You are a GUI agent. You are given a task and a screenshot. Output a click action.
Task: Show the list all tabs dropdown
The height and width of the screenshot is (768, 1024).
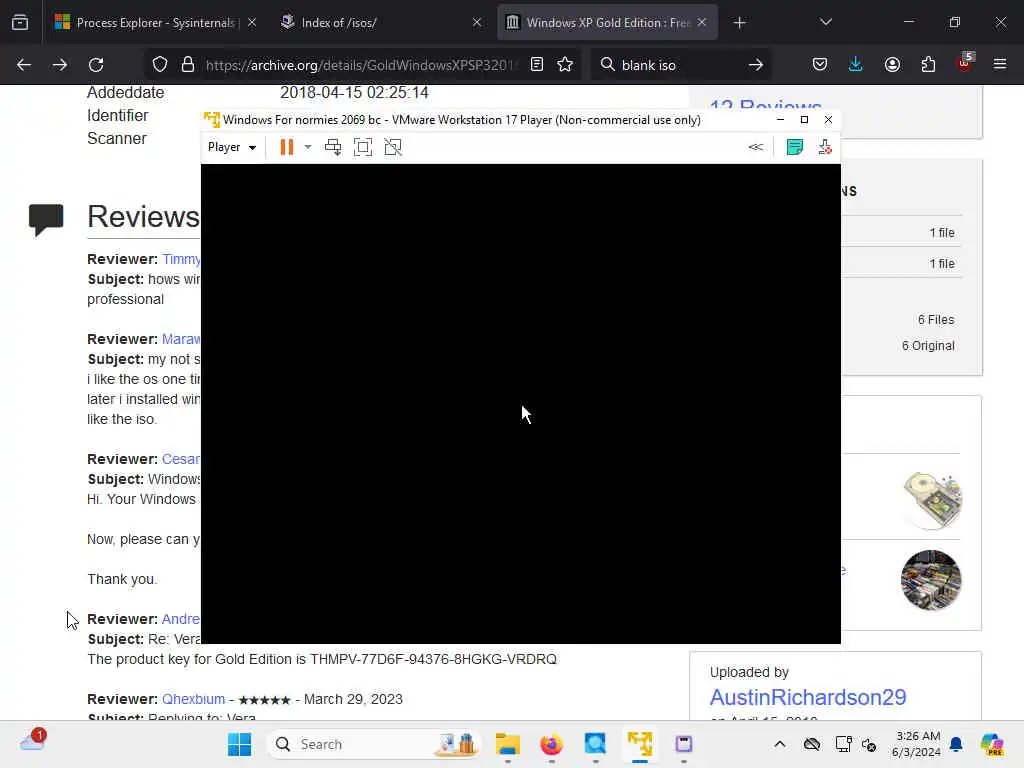pos(825,22)
